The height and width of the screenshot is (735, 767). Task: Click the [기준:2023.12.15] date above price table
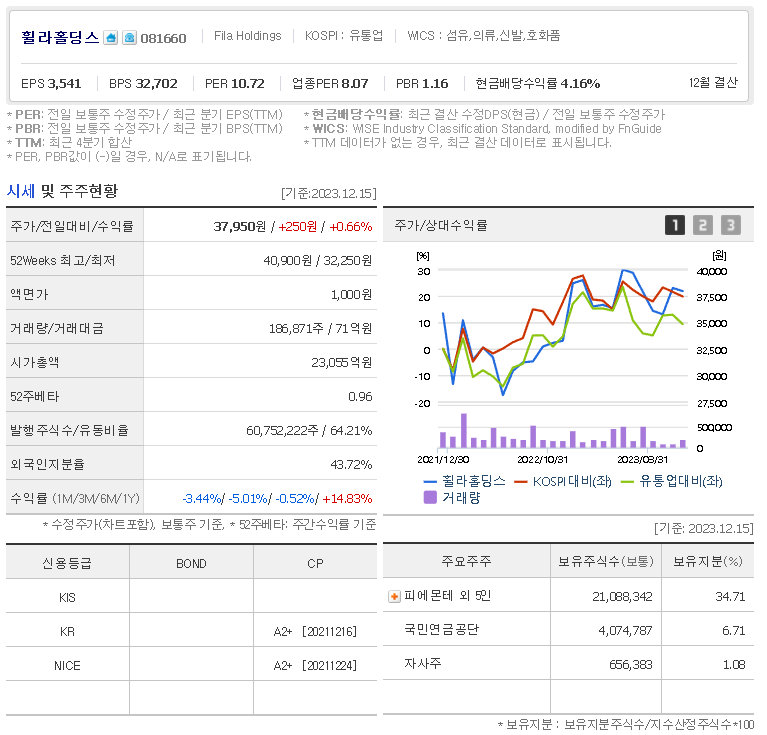coord(329,194)
